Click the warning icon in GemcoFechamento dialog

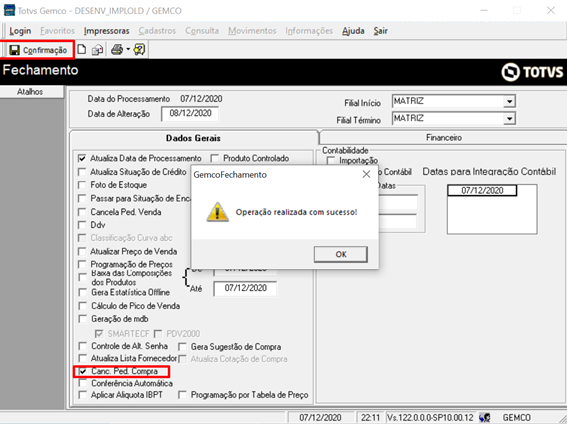pos(217,212)
